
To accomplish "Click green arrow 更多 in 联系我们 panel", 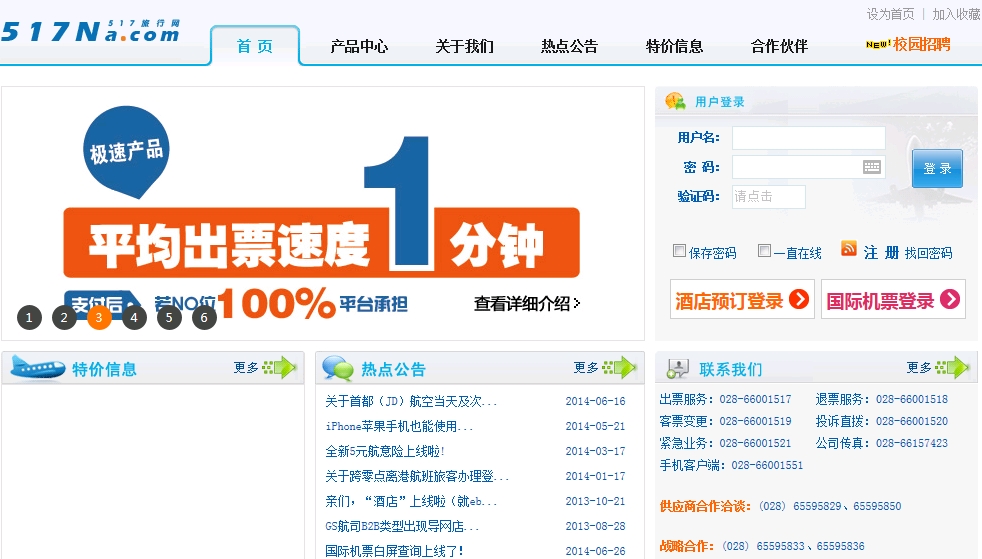I will [952, 367].
